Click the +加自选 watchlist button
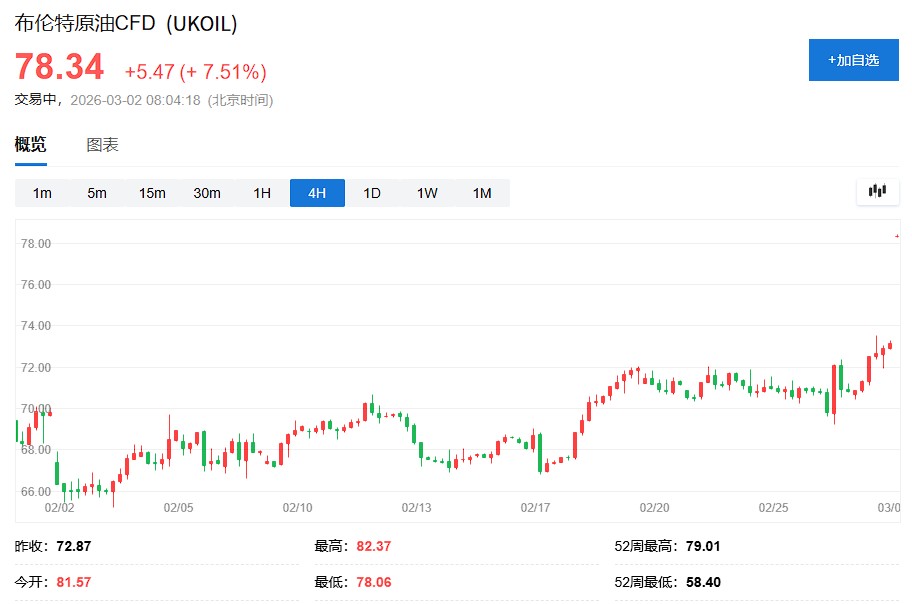This screenshot has width=912, height=604. pyautogui.click(x=853, y=60)
